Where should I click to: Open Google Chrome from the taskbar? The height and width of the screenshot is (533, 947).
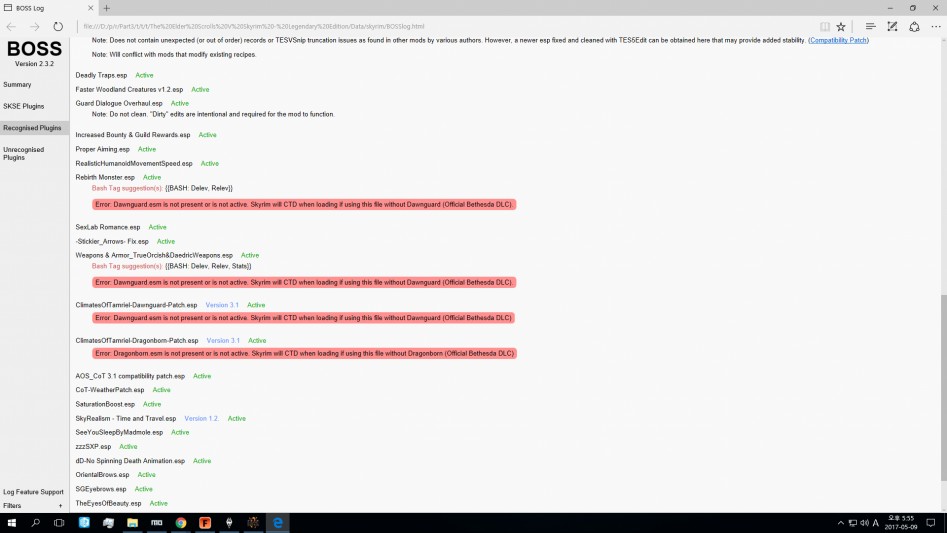[x=181, y=523]
